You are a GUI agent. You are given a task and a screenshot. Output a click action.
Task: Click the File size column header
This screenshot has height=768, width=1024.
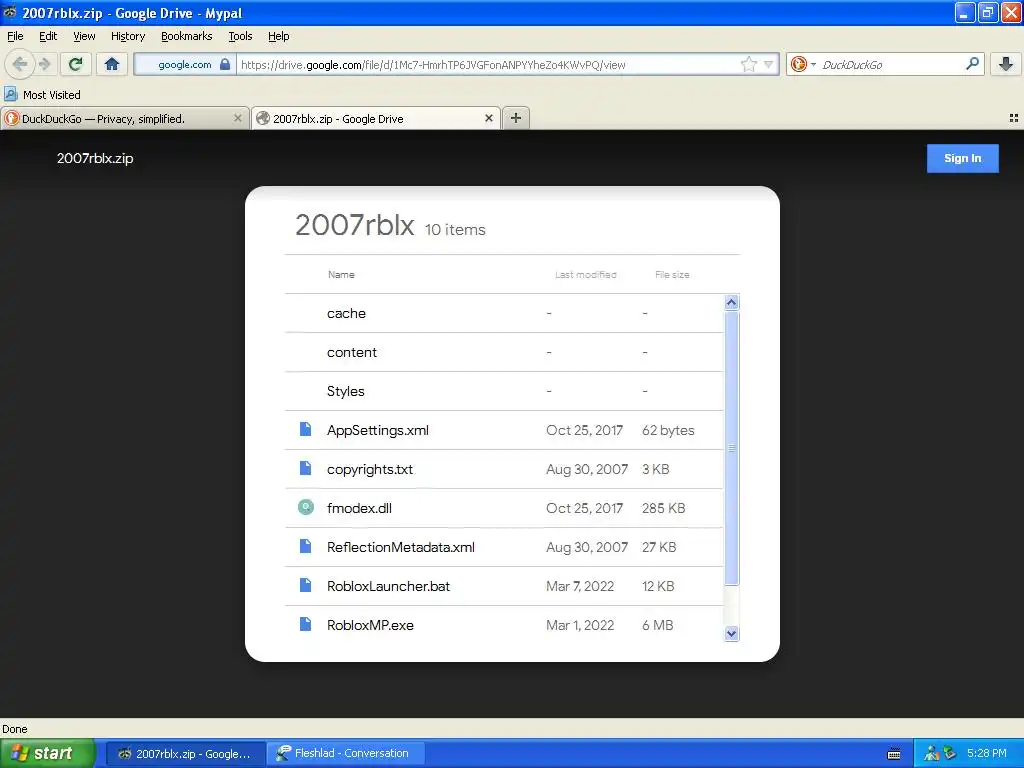672,274
